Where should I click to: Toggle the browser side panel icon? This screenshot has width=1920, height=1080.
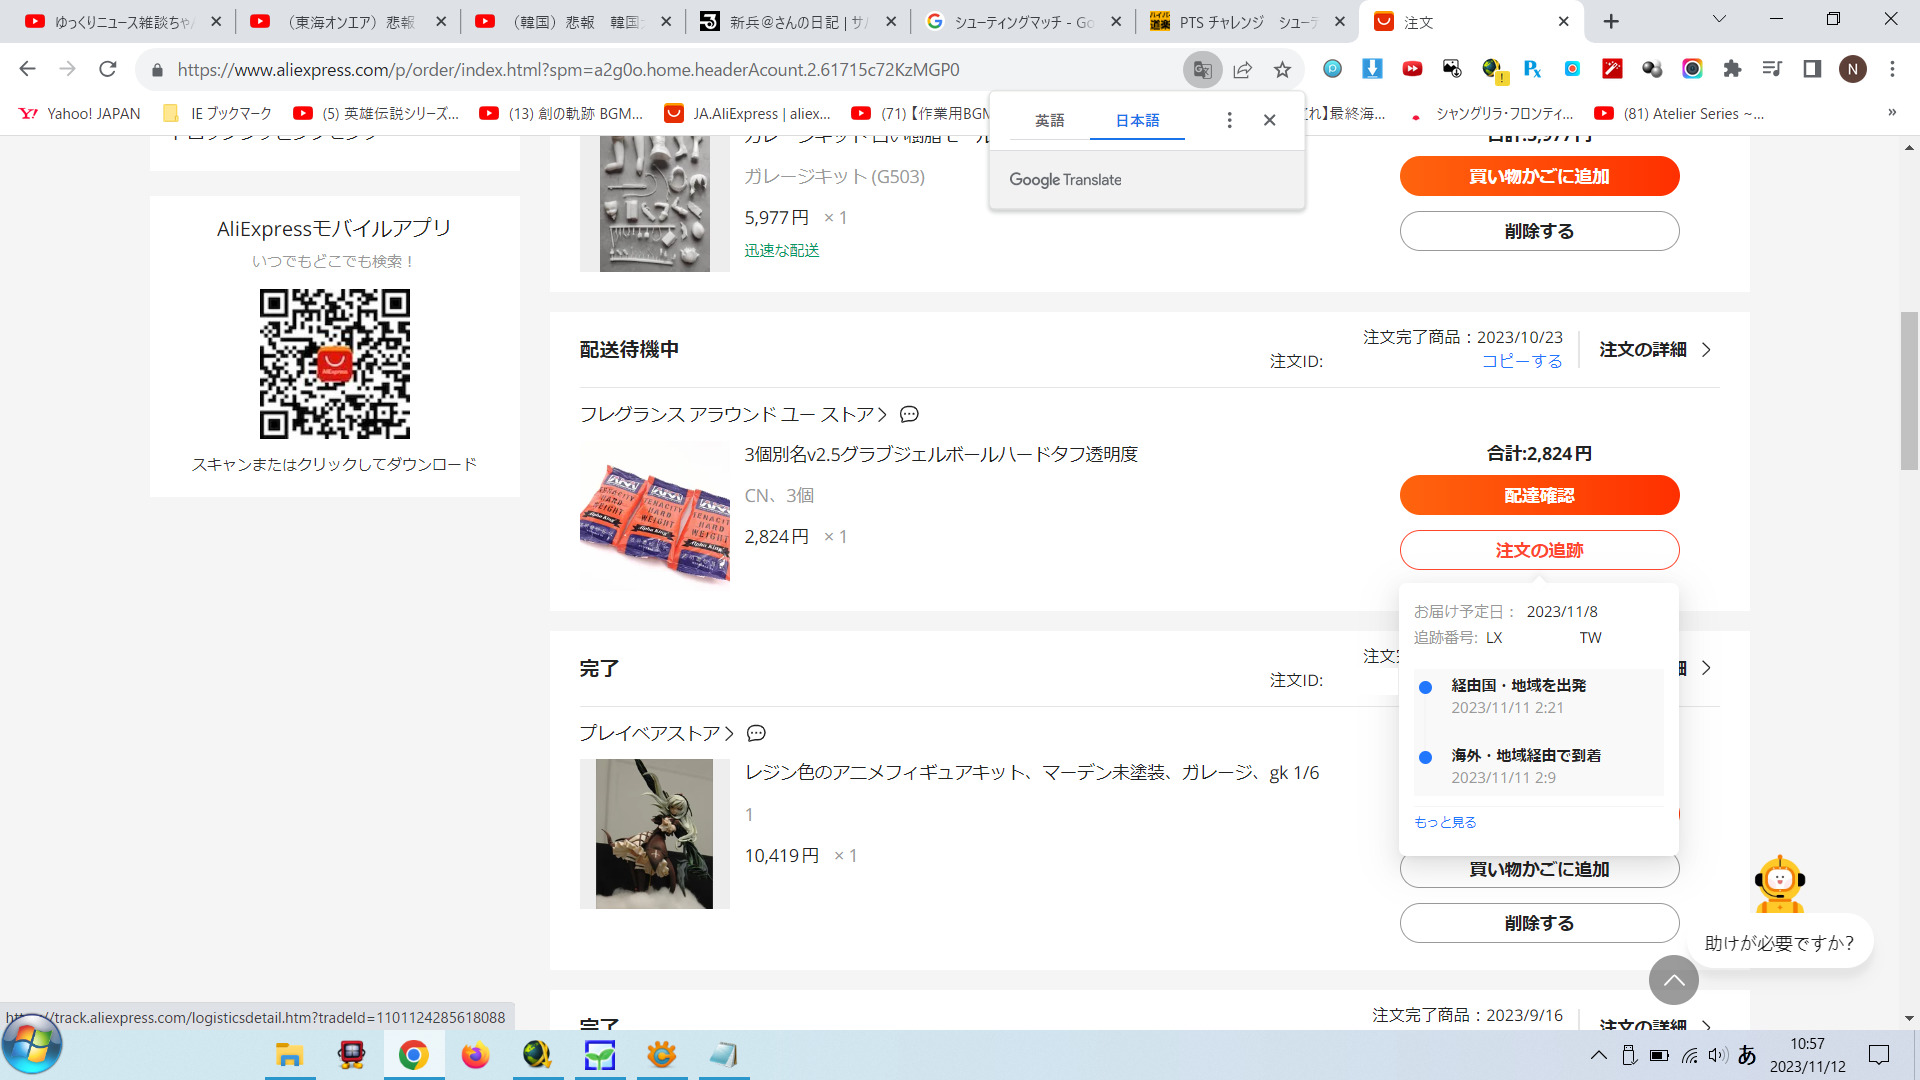point(1812,69)
